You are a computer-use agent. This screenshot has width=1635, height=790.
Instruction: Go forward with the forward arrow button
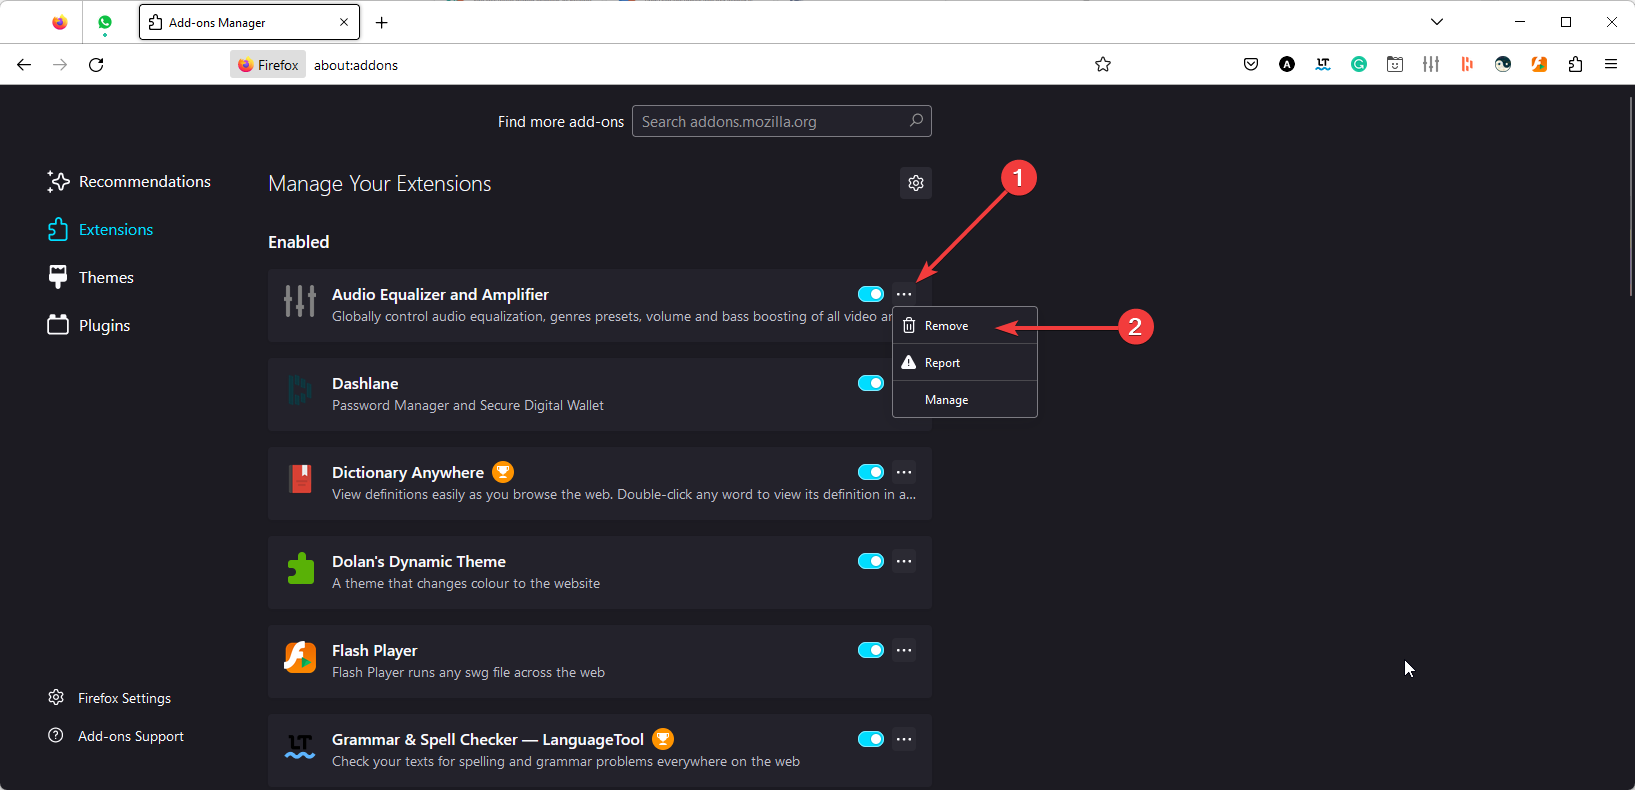pyautogui.click(x=60, y=64)
